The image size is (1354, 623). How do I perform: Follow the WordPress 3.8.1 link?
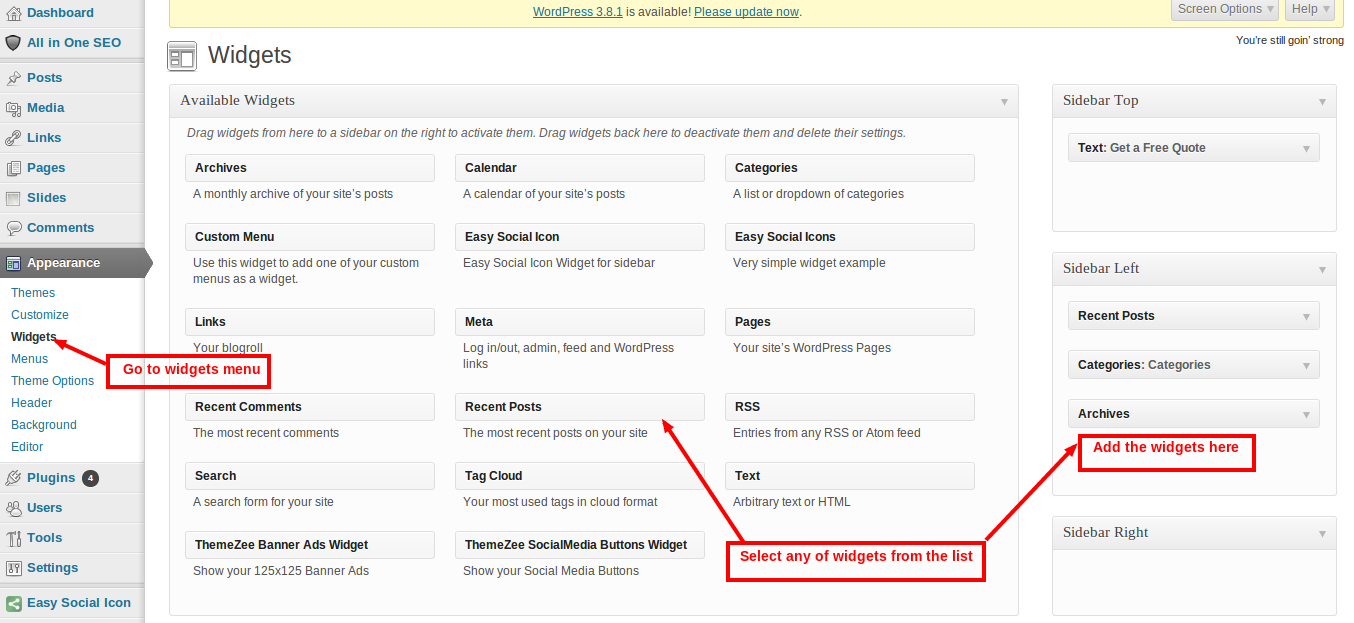click(578, 12)
